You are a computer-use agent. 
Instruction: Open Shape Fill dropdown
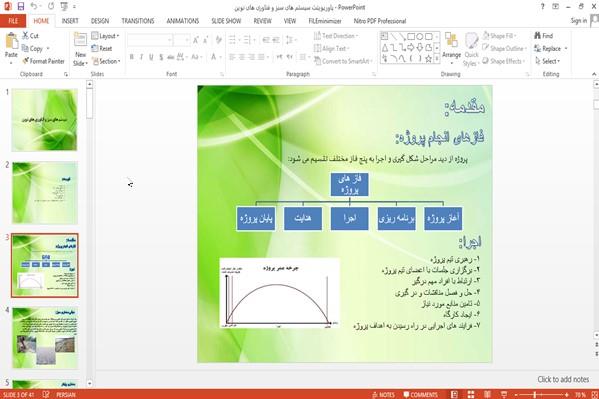pyautogui.click(x=500, y=36)
